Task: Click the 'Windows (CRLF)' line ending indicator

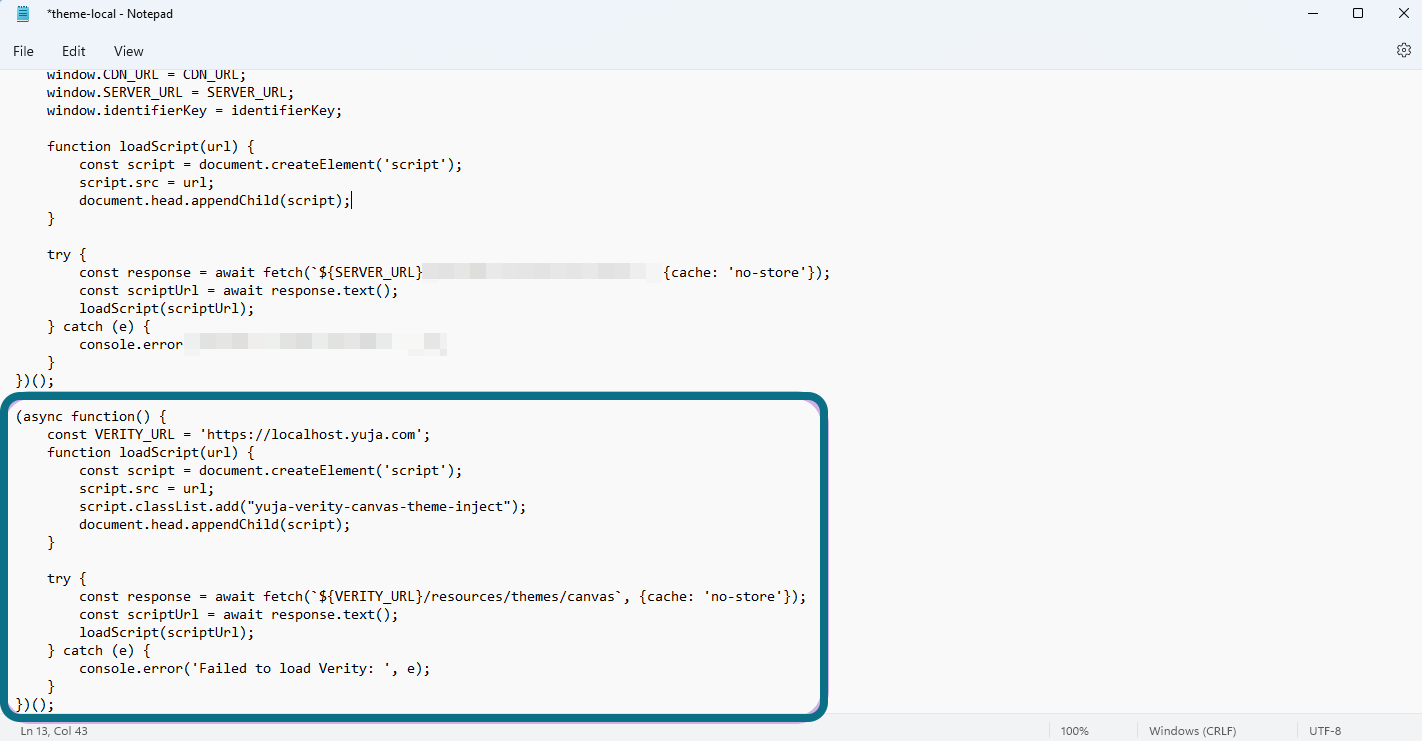Action: pos(1195,731)
